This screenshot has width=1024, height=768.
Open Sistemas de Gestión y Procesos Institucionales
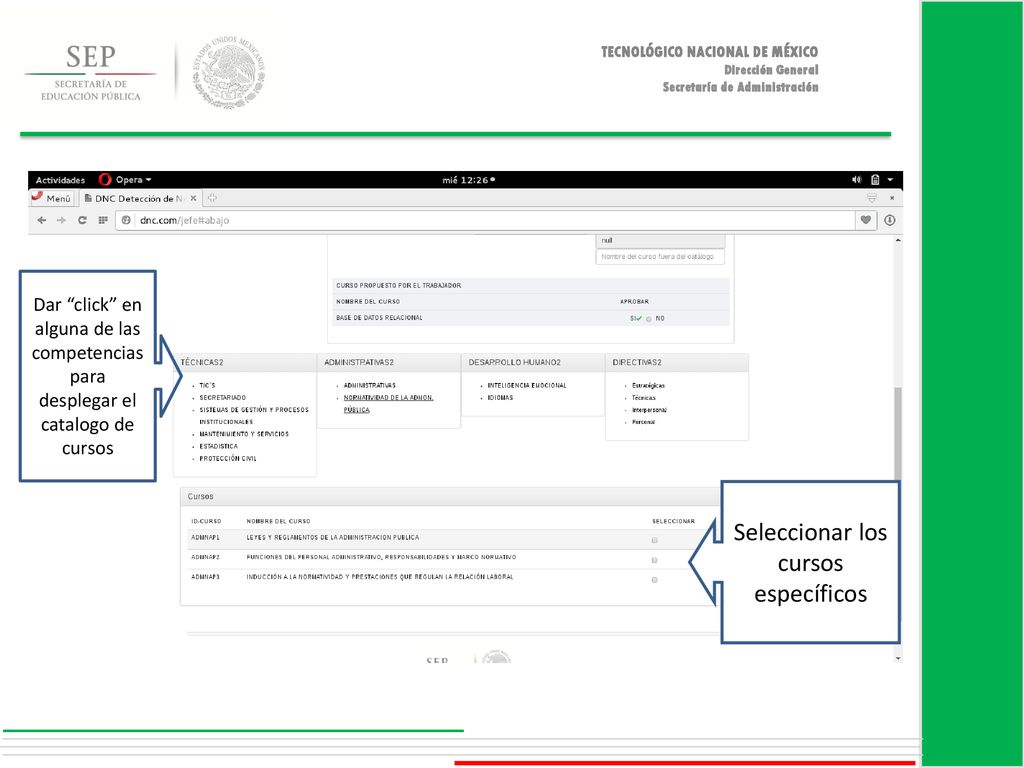(x=254, y=416)
